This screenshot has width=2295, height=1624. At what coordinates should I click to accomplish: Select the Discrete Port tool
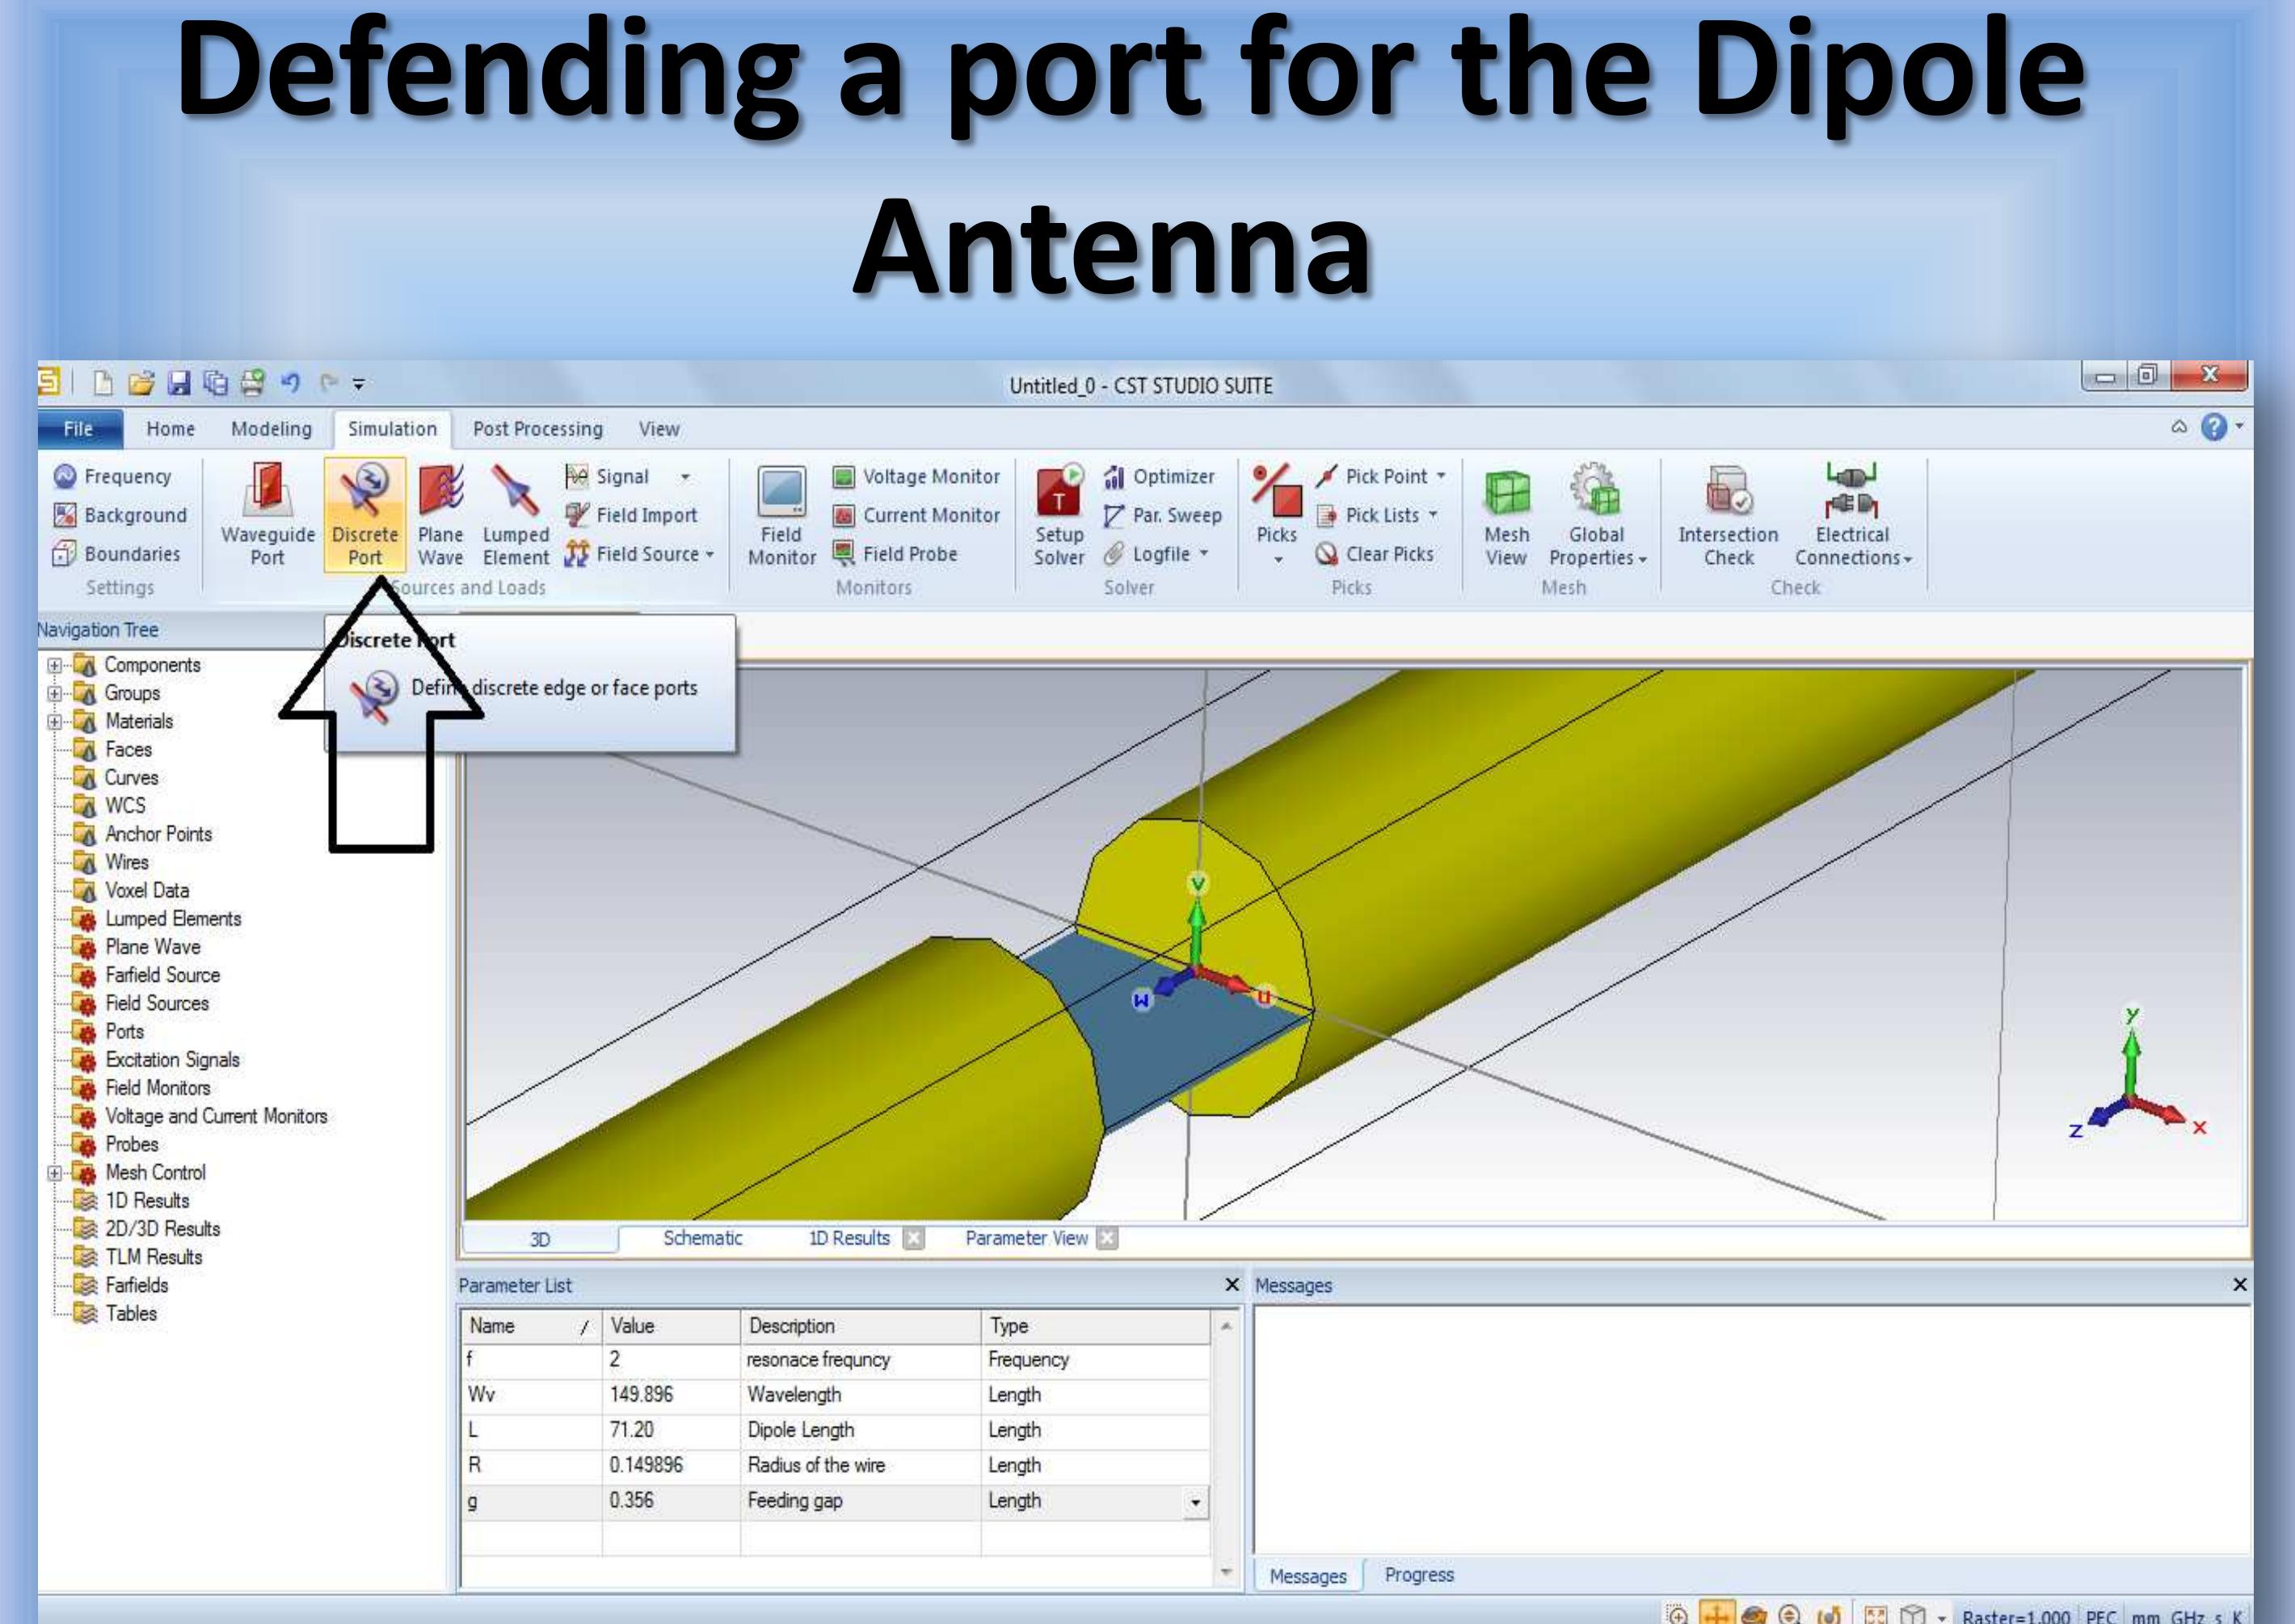pos(364,515)
